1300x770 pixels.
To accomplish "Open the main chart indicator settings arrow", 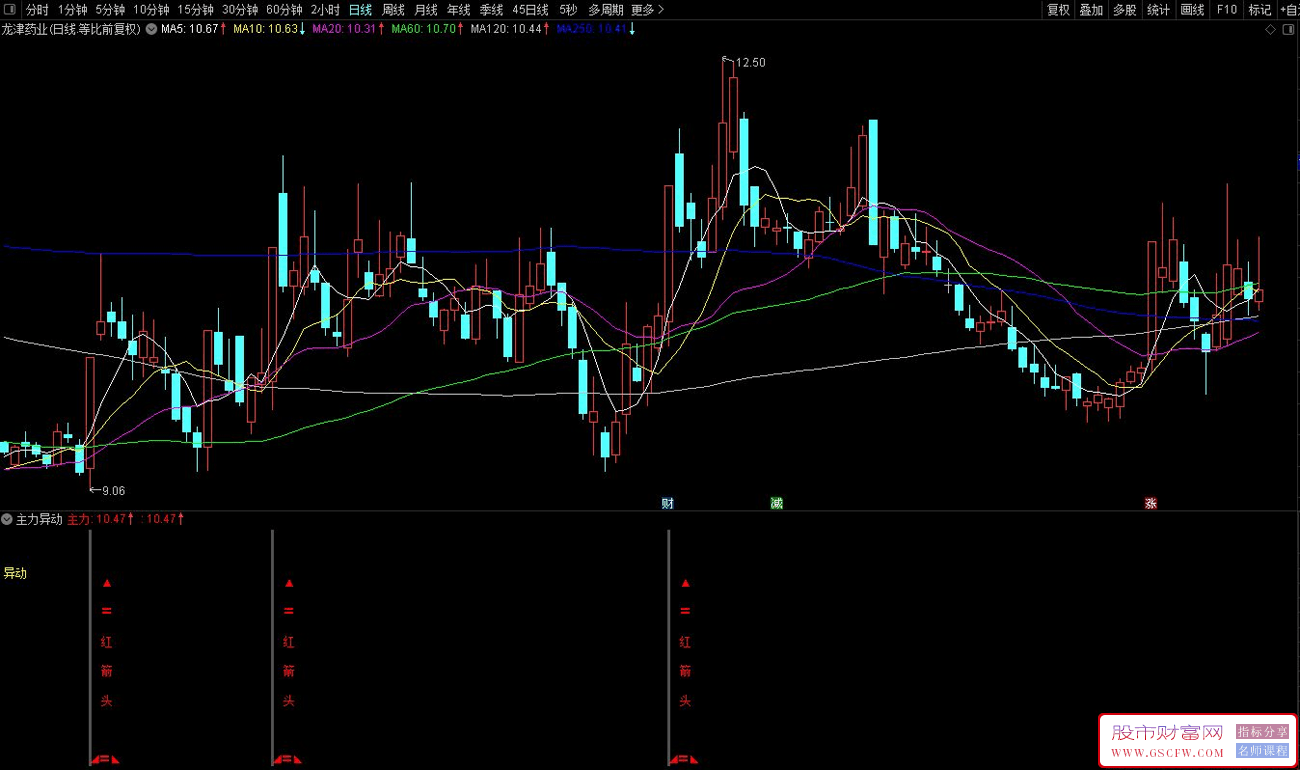I will click(x=151, y=29).
